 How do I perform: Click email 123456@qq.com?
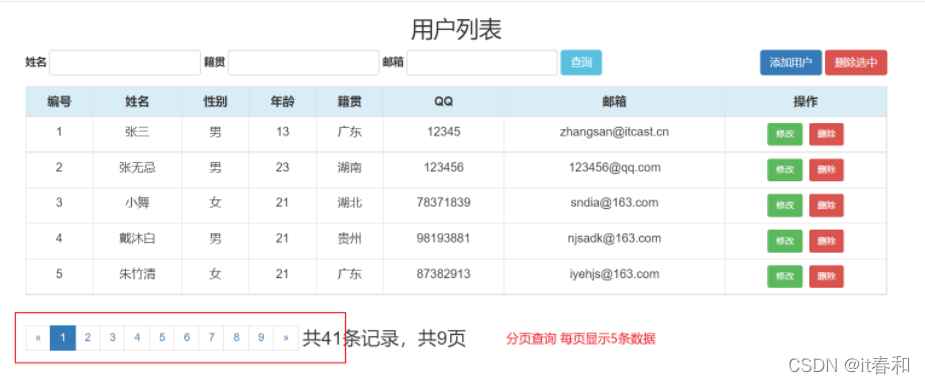click(614, 168)
